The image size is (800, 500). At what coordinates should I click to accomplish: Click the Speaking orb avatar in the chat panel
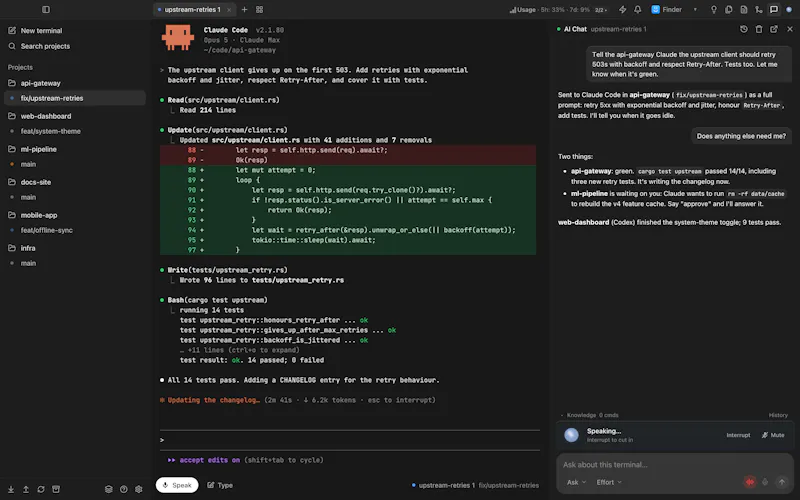tap(571, 435)
